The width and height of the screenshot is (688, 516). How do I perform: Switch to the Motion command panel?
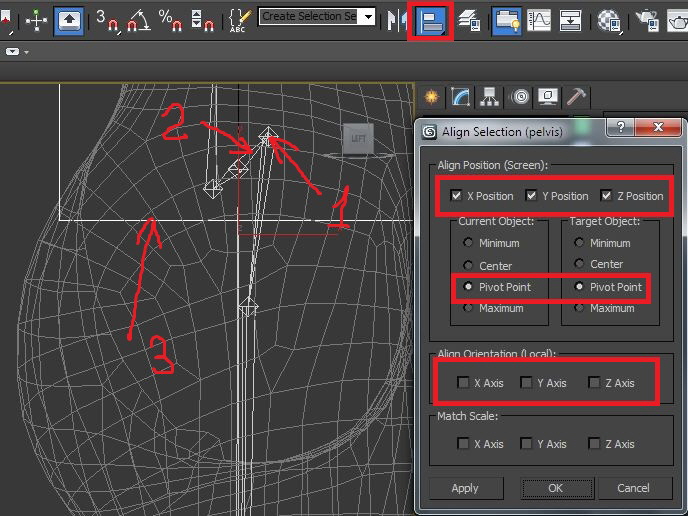pyautogui.click(x=519, y=97)
